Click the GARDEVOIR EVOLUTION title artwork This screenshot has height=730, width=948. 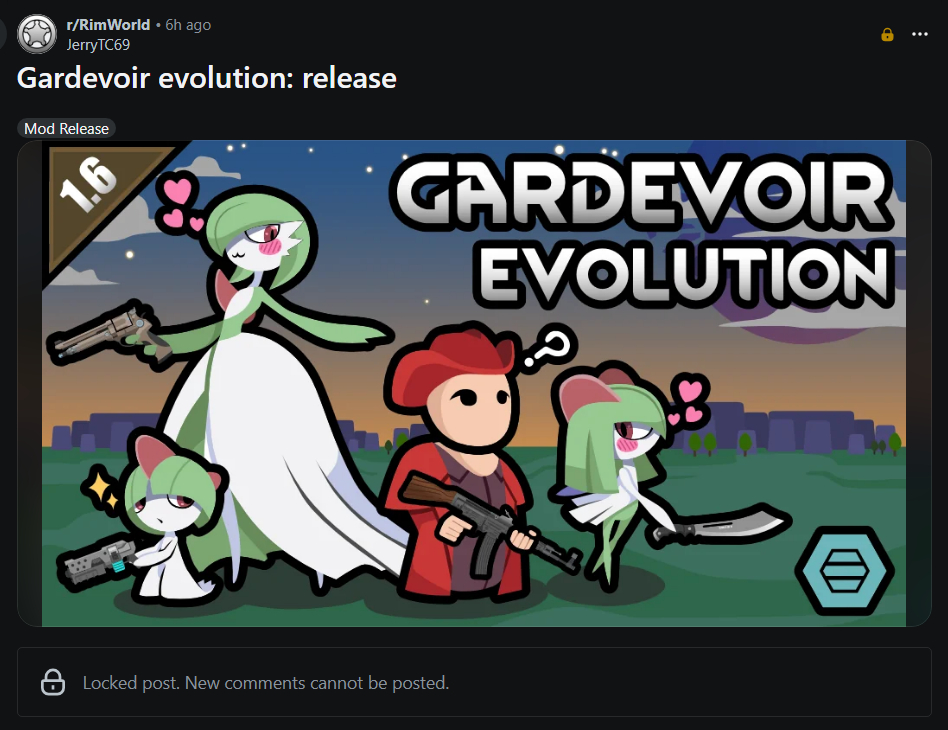click(643, 230)
